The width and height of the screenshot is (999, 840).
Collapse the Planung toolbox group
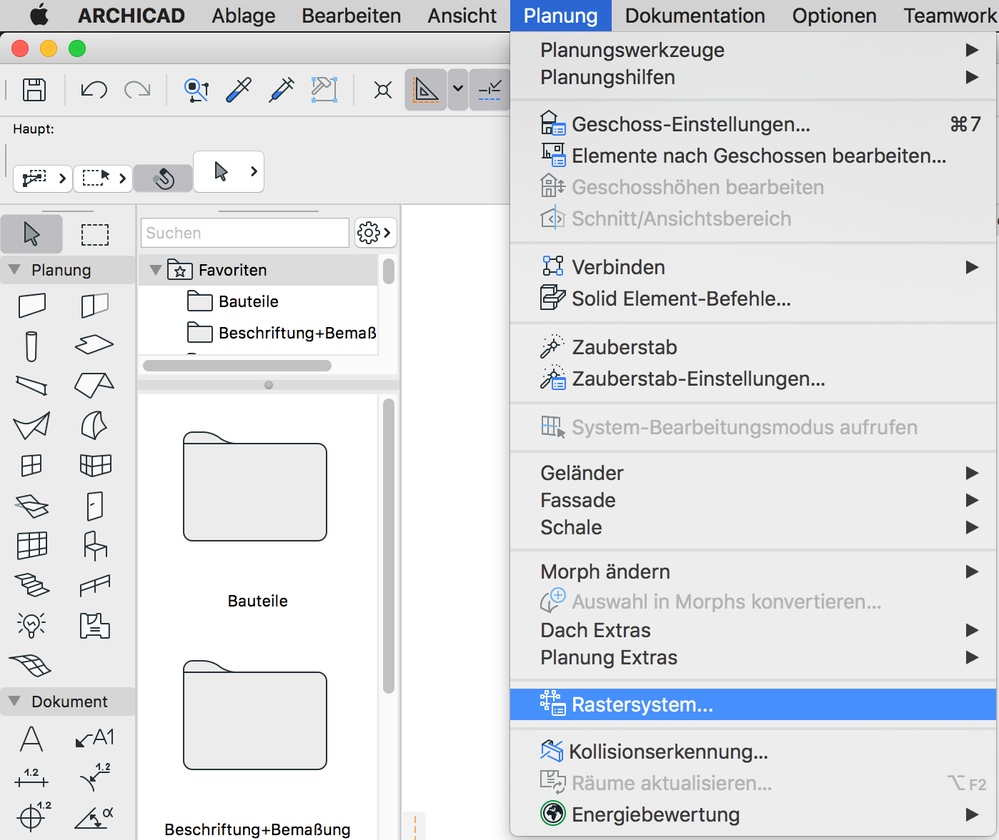tap(15, 270)
